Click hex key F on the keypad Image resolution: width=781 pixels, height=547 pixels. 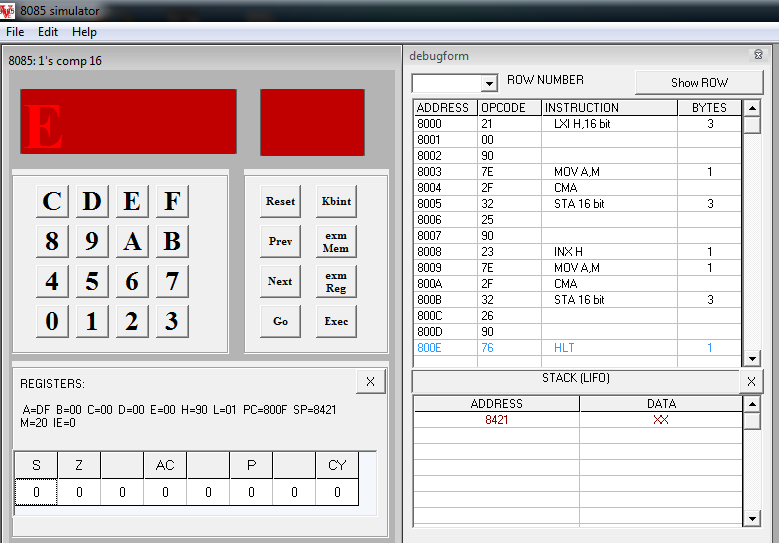(172, 201)
